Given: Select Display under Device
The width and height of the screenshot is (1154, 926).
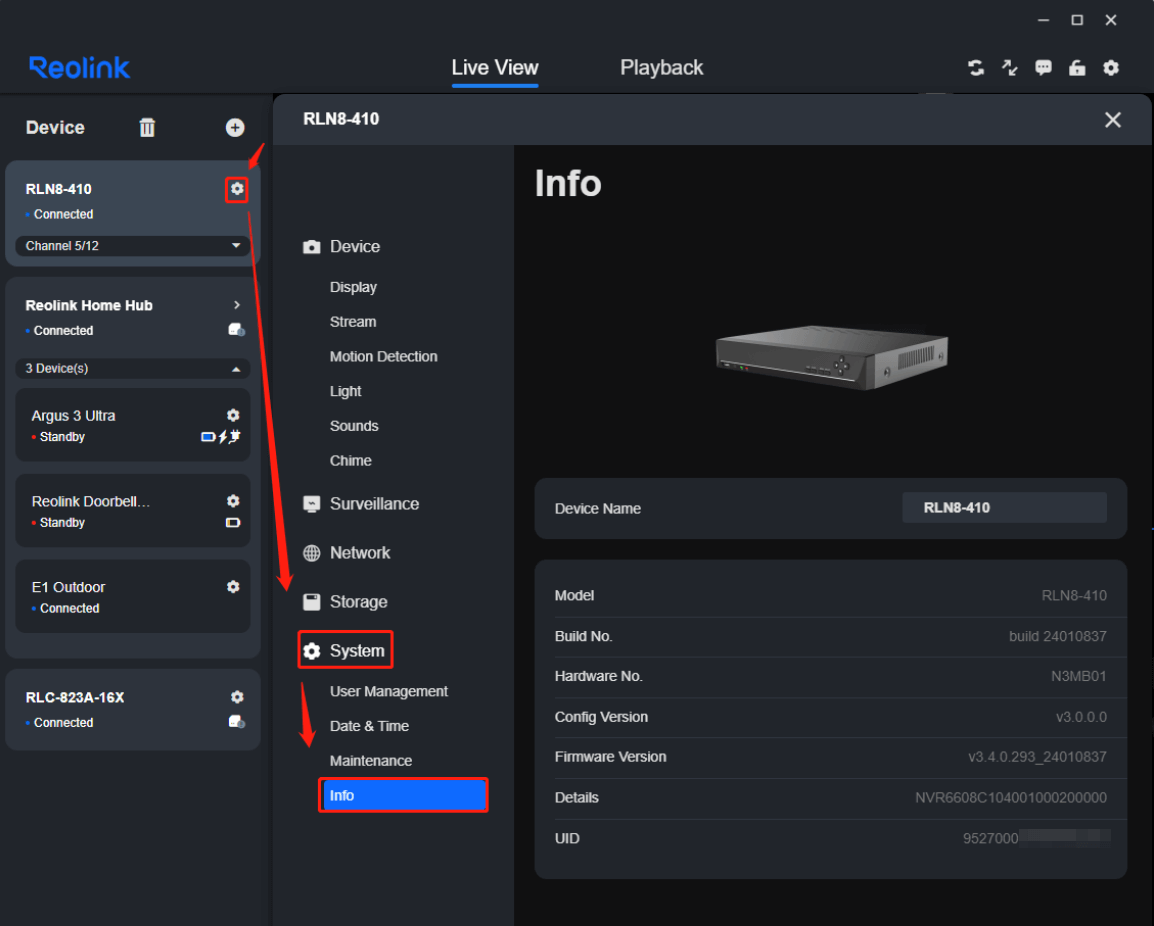Looking at the screenshot, I should 353,287.
